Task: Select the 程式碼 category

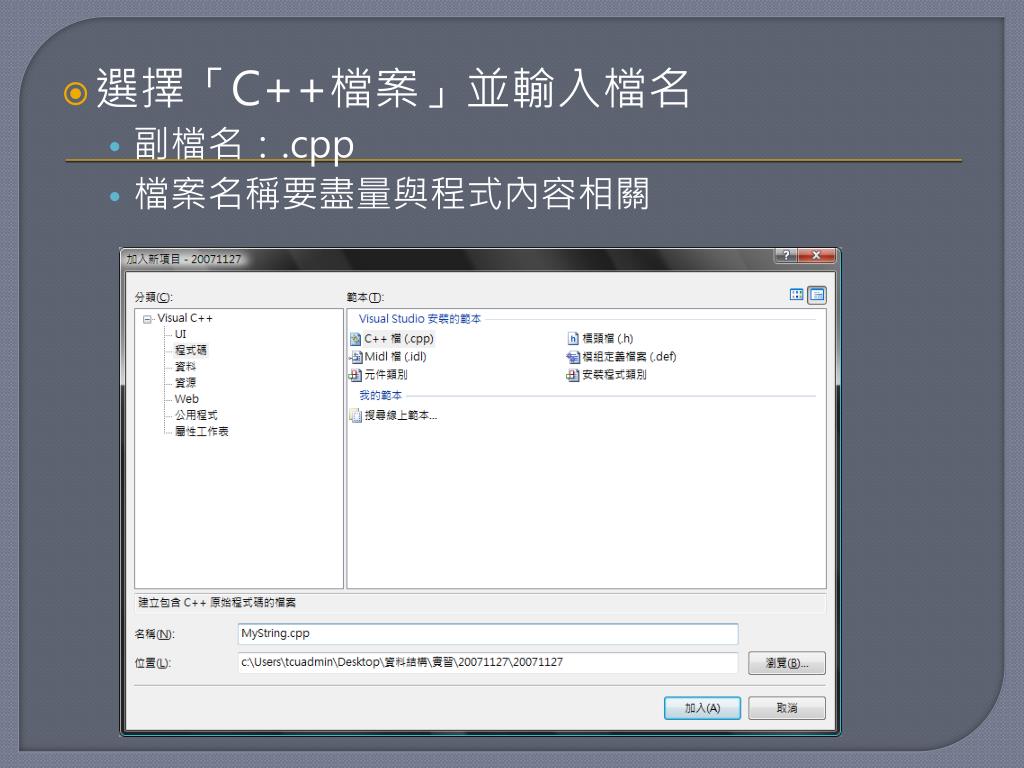Action: 191,350
